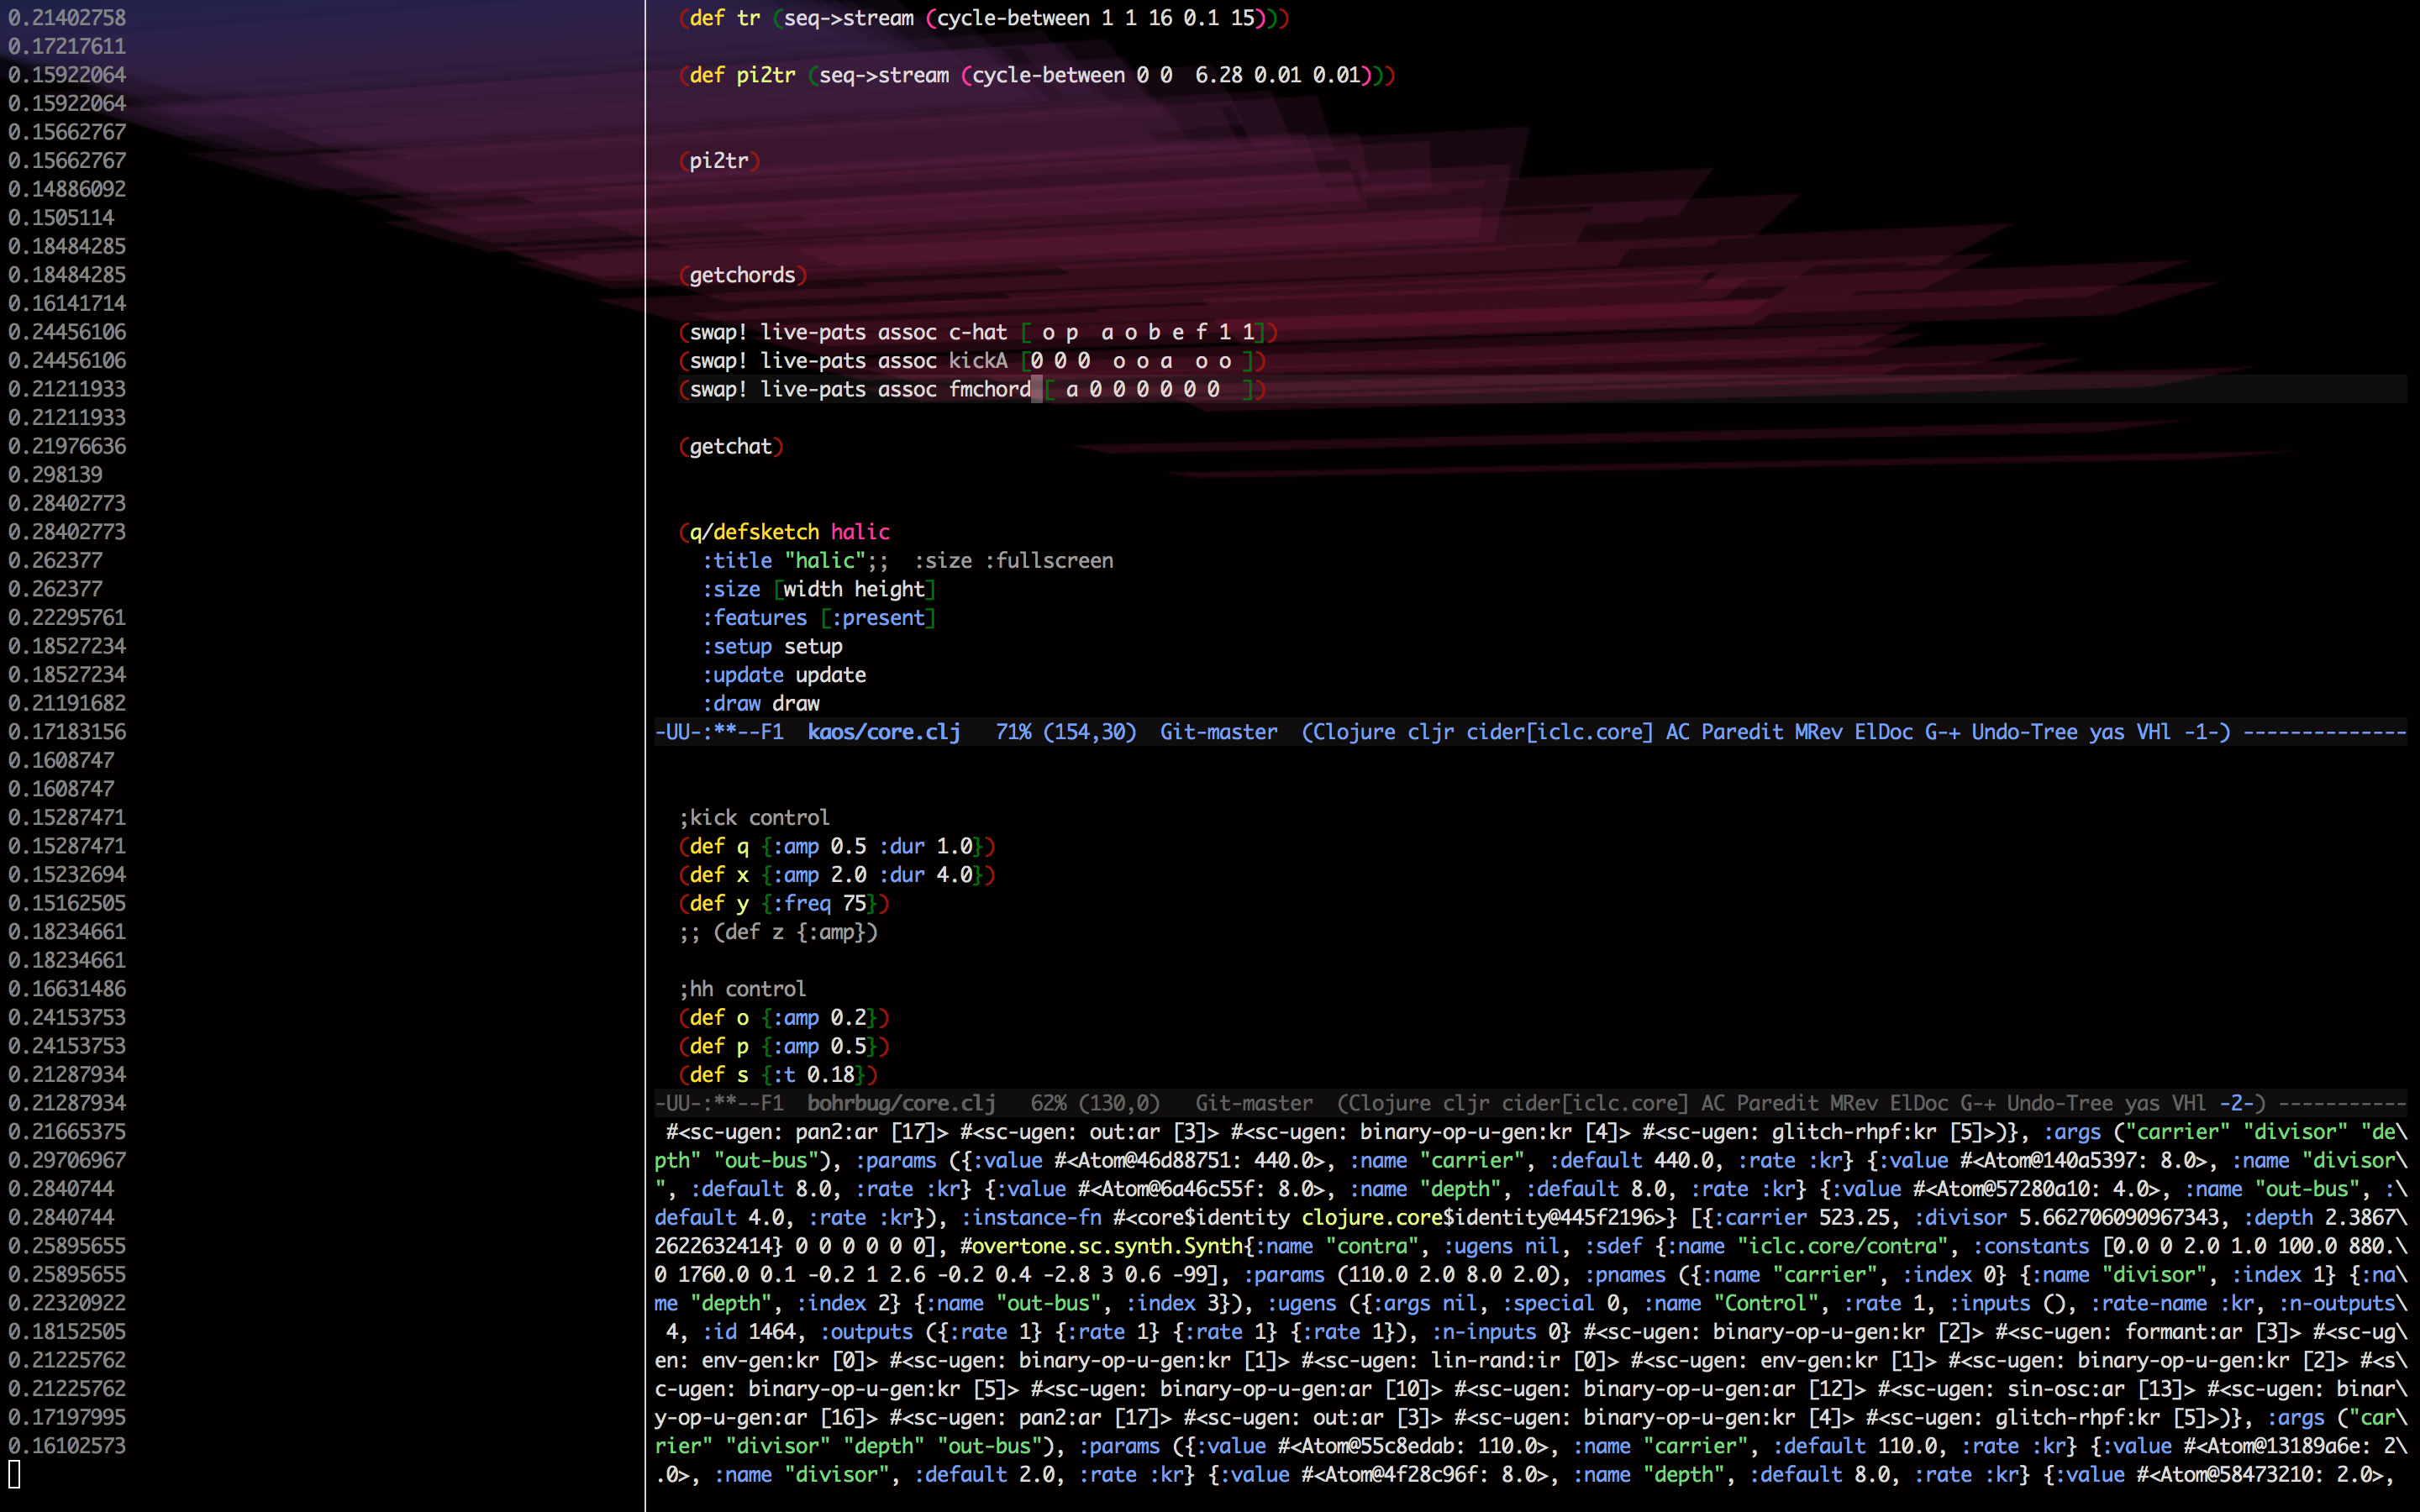Click kaos/core.clj buffer name in mode line
This screenshot has height=1512, width=2420.
click(883, 732)
